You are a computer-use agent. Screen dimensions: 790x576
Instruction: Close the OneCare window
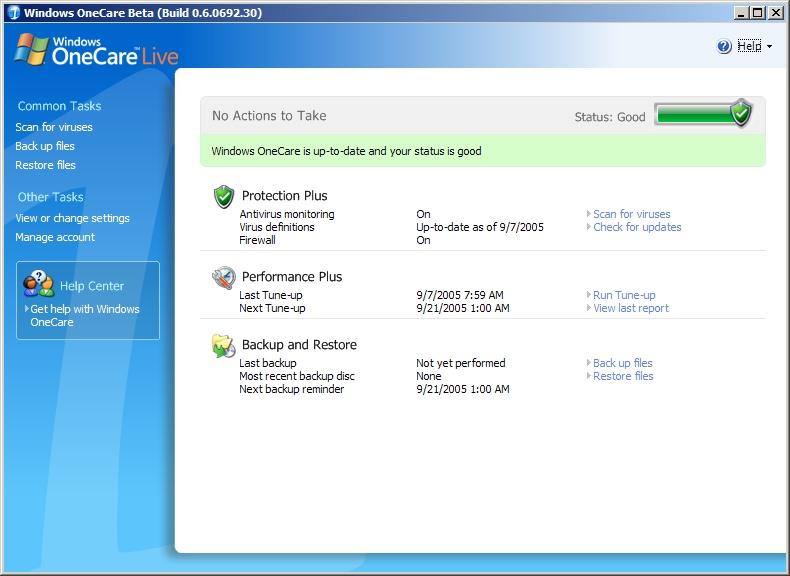click(775, 13)
